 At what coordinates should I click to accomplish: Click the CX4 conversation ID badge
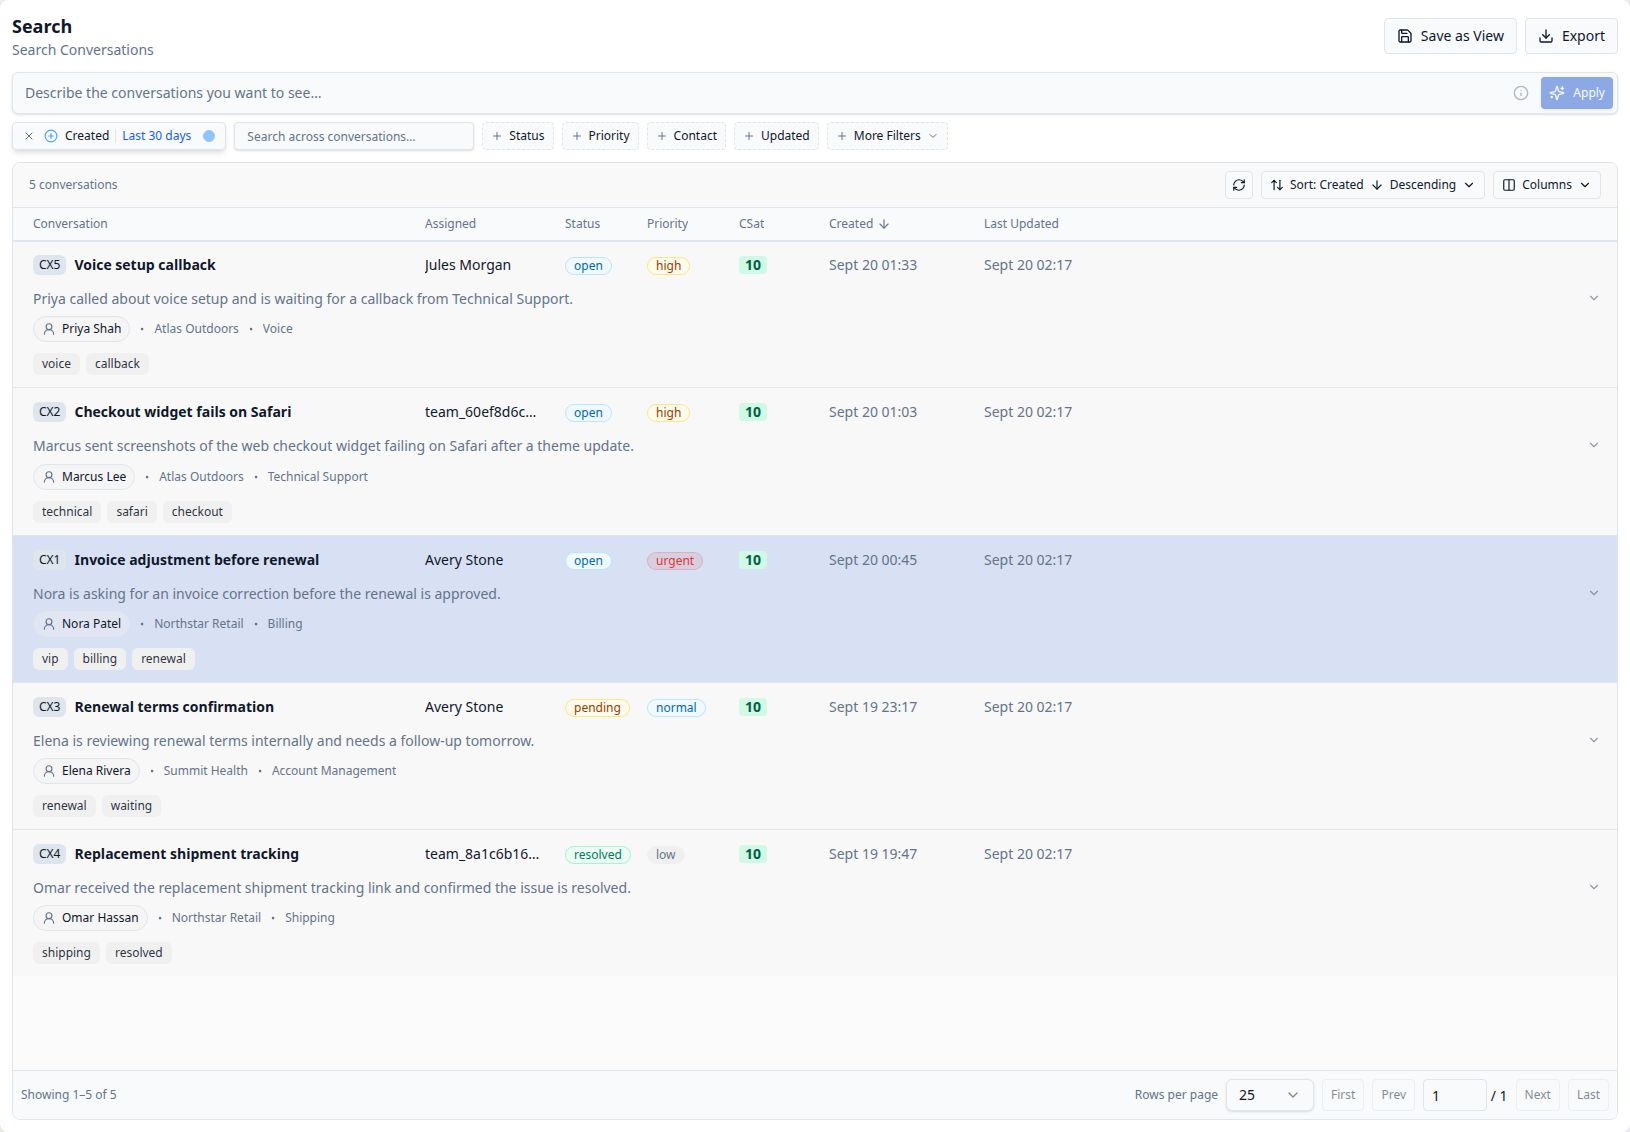[50, 854]
